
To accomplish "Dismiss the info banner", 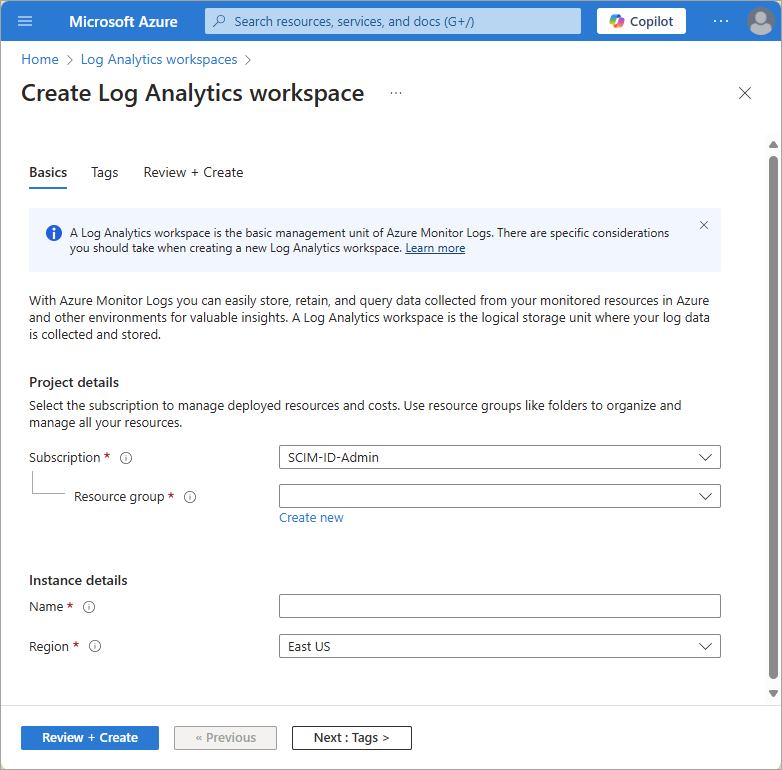I will point(704,225).
